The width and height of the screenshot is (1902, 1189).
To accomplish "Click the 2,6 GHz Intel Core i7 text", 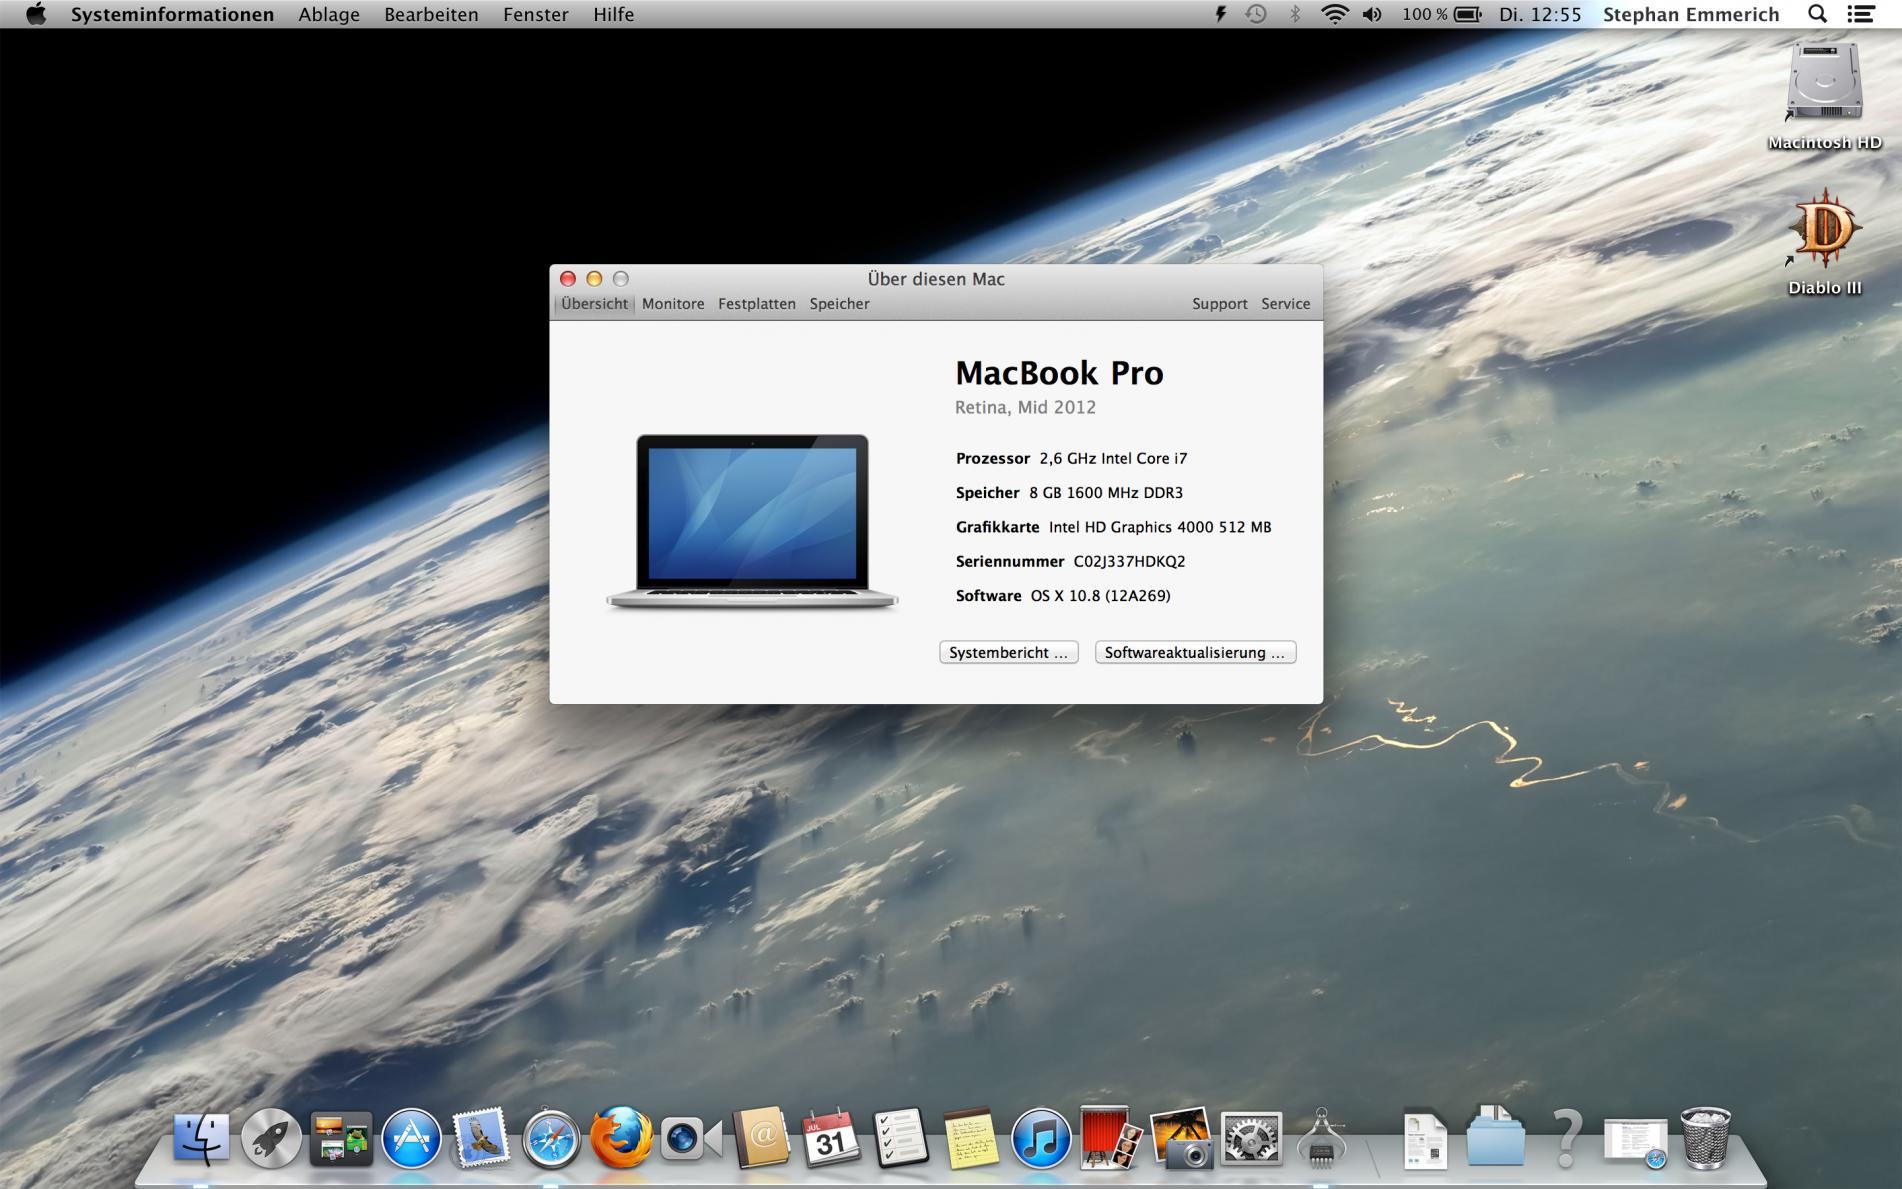I will click(x=1113, y=458).
